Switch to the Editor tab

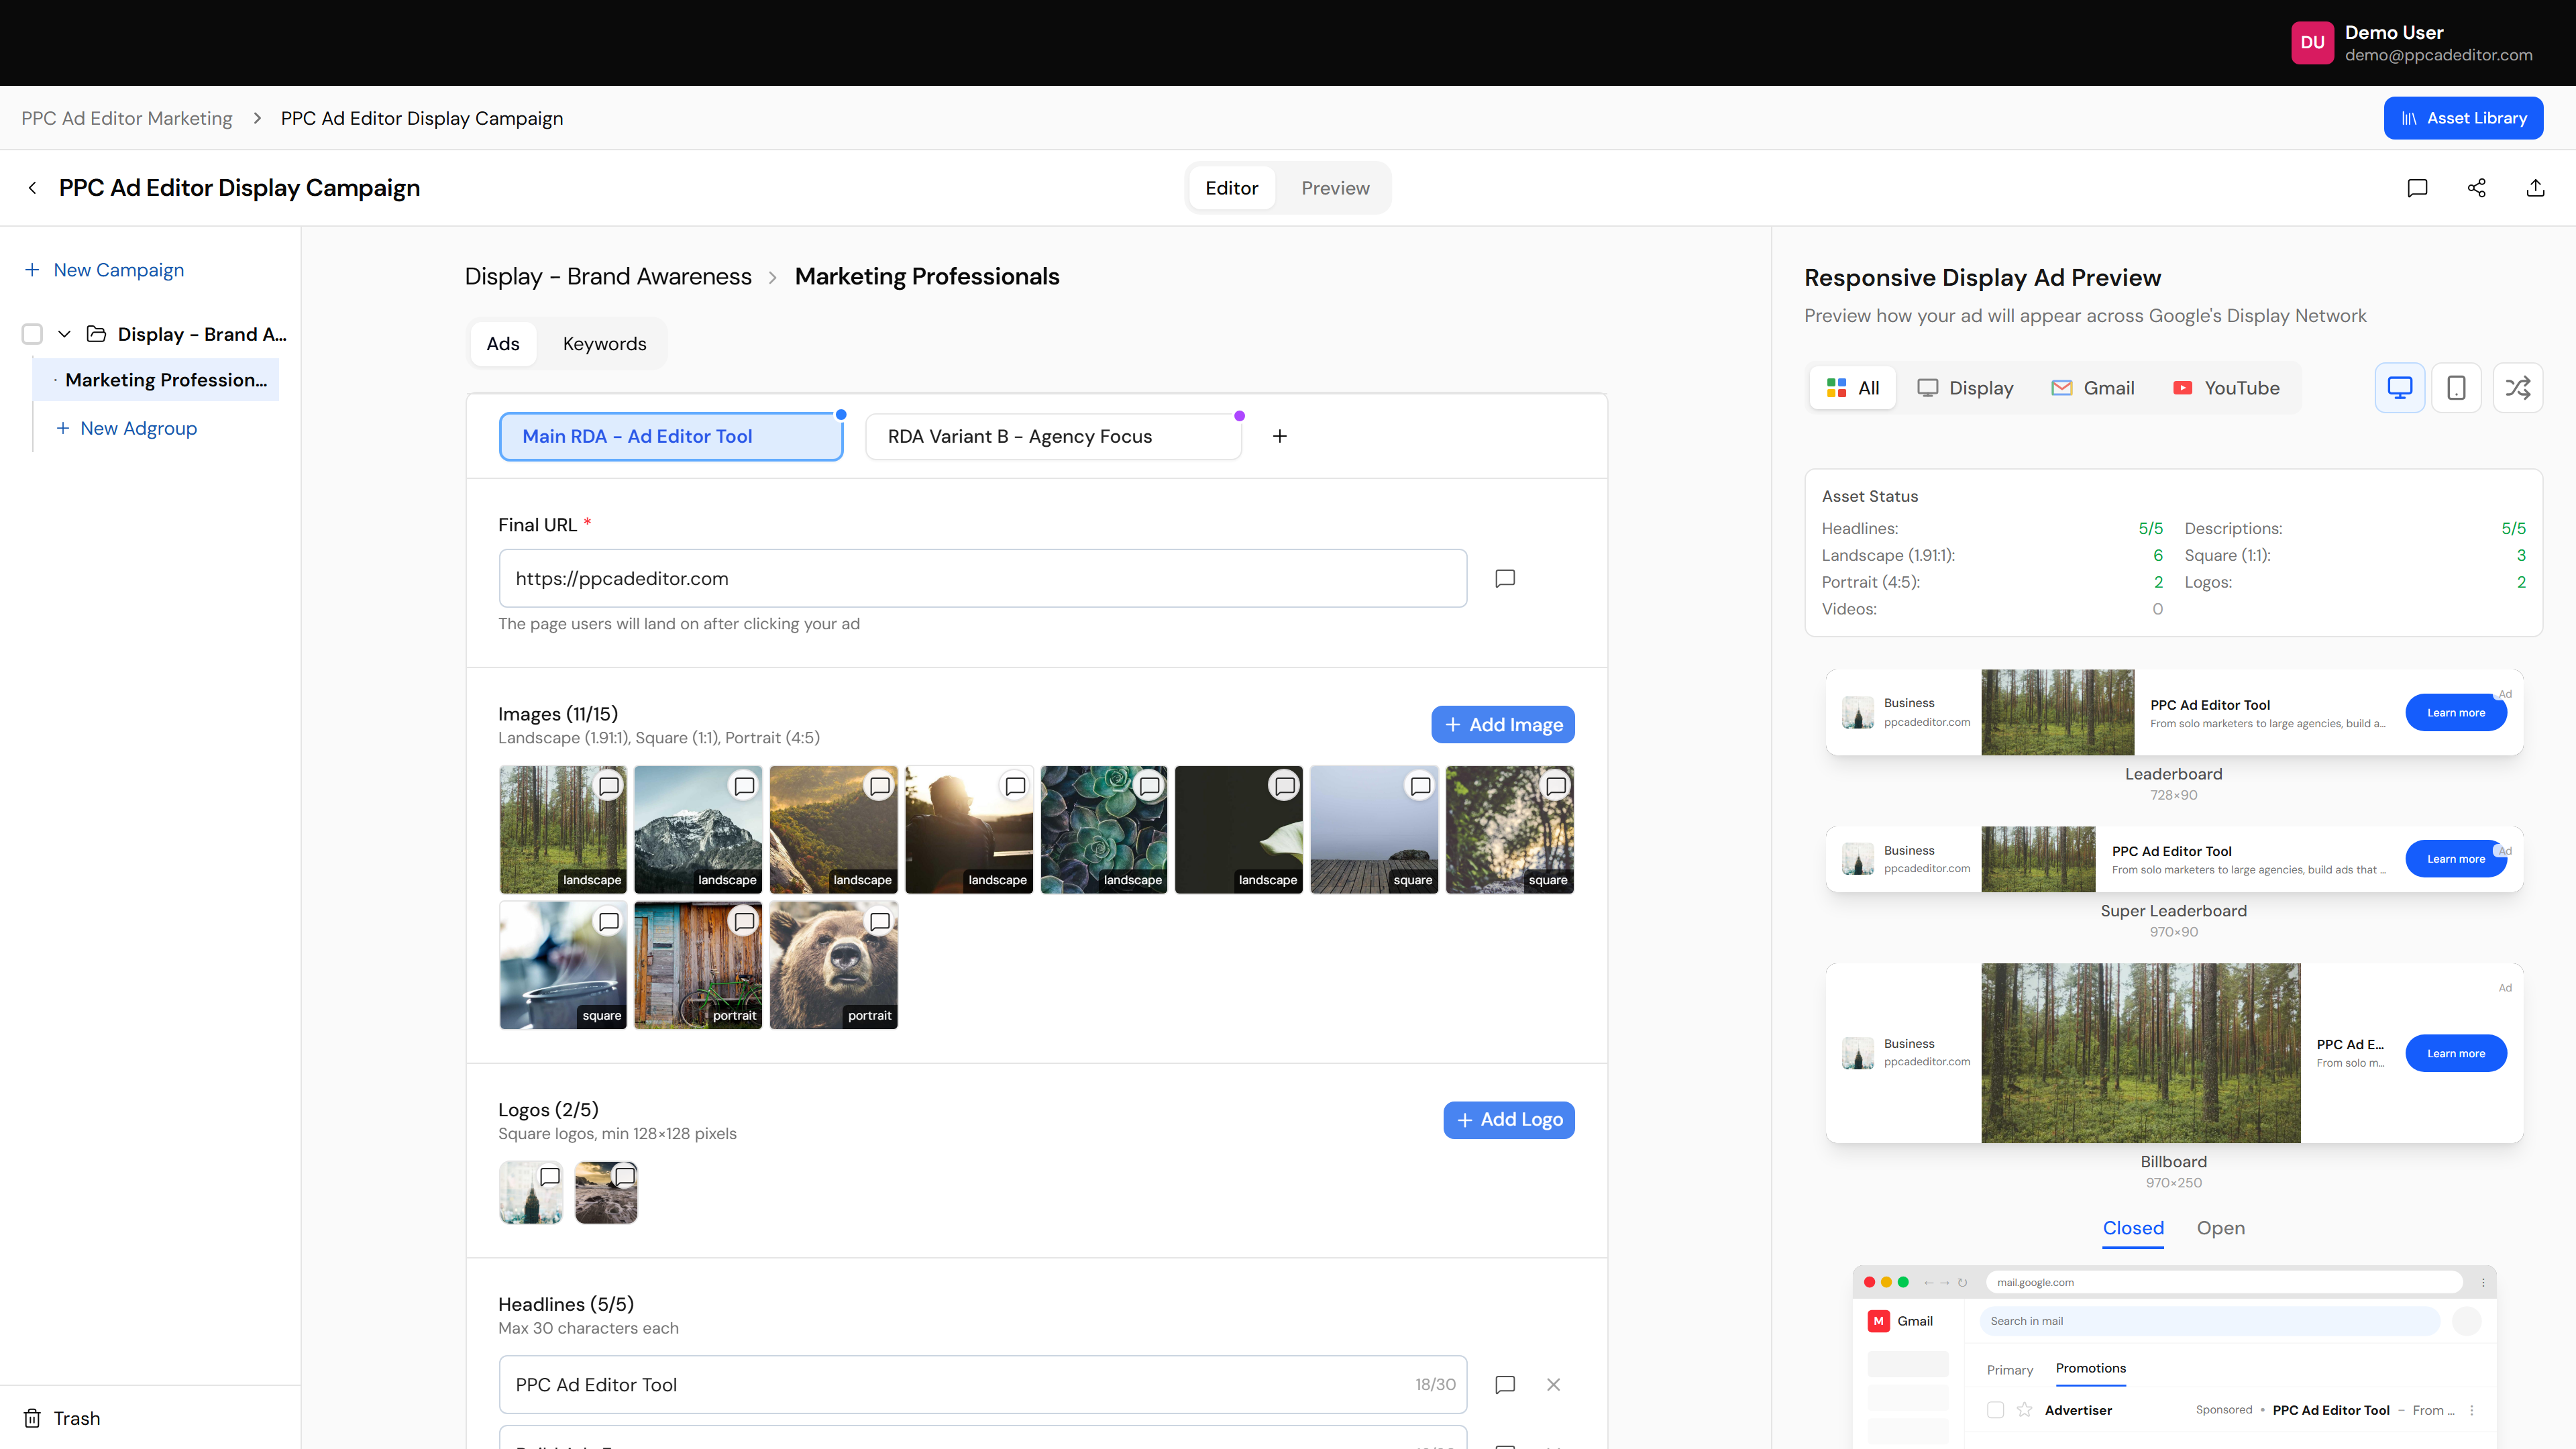click(1232, 188)
